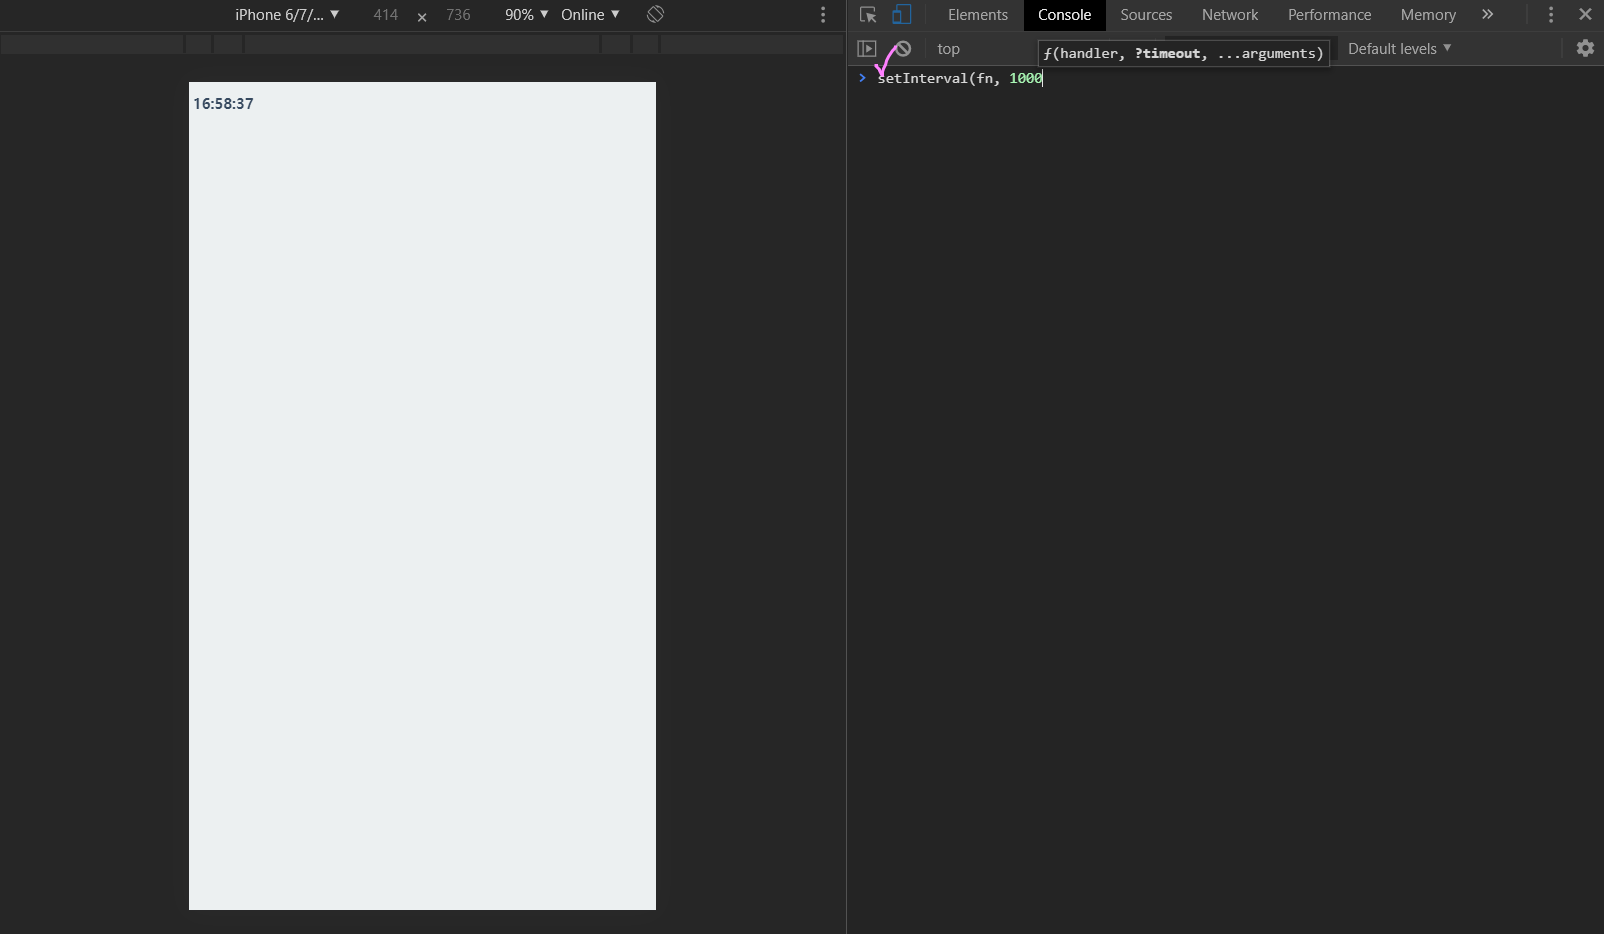
Task: Rotate the device with the rotate icon
Action: (655, 15)
